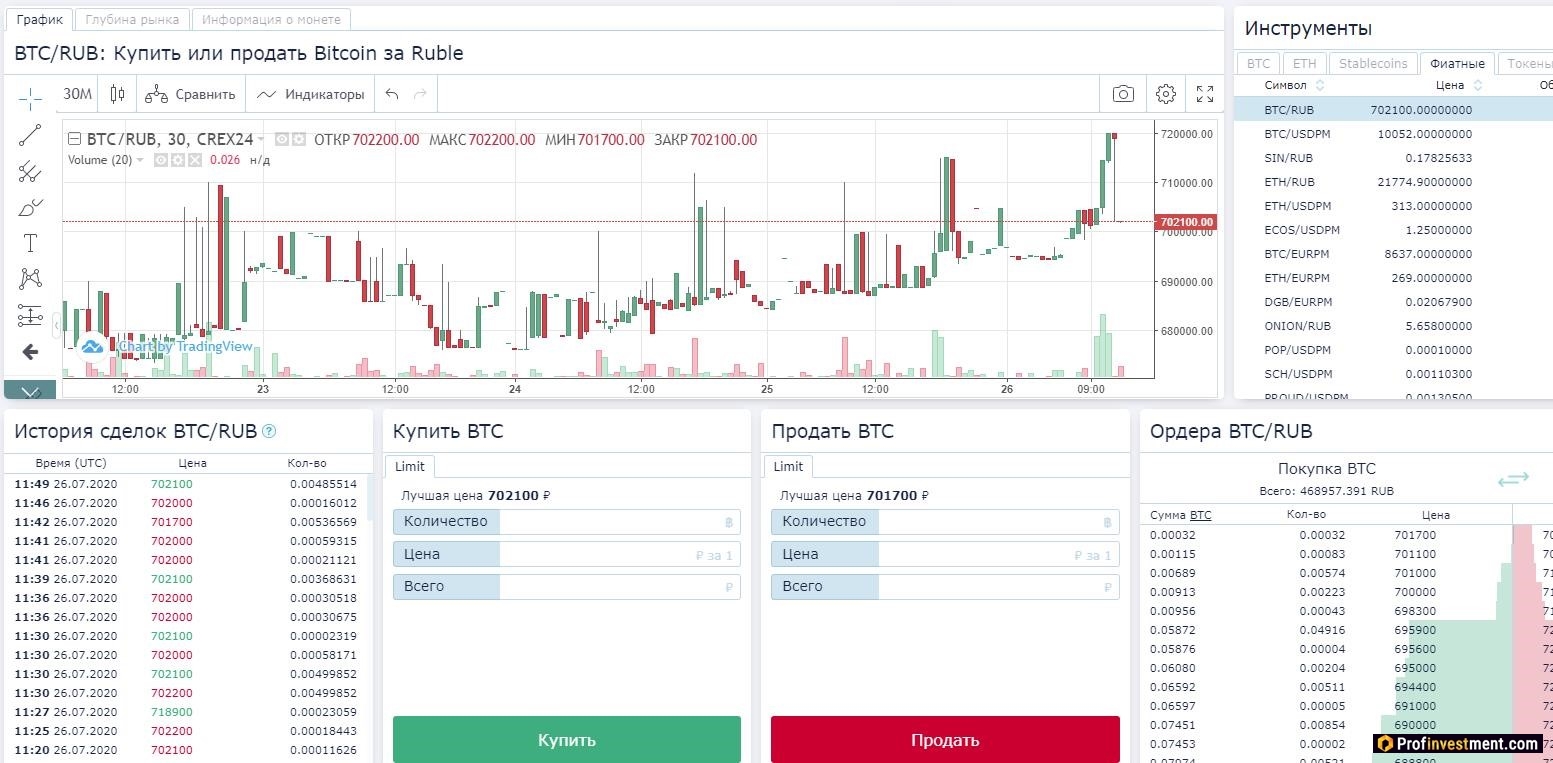
Task: Take a chart snapshot with camera icon
Action: (1123, 94)
